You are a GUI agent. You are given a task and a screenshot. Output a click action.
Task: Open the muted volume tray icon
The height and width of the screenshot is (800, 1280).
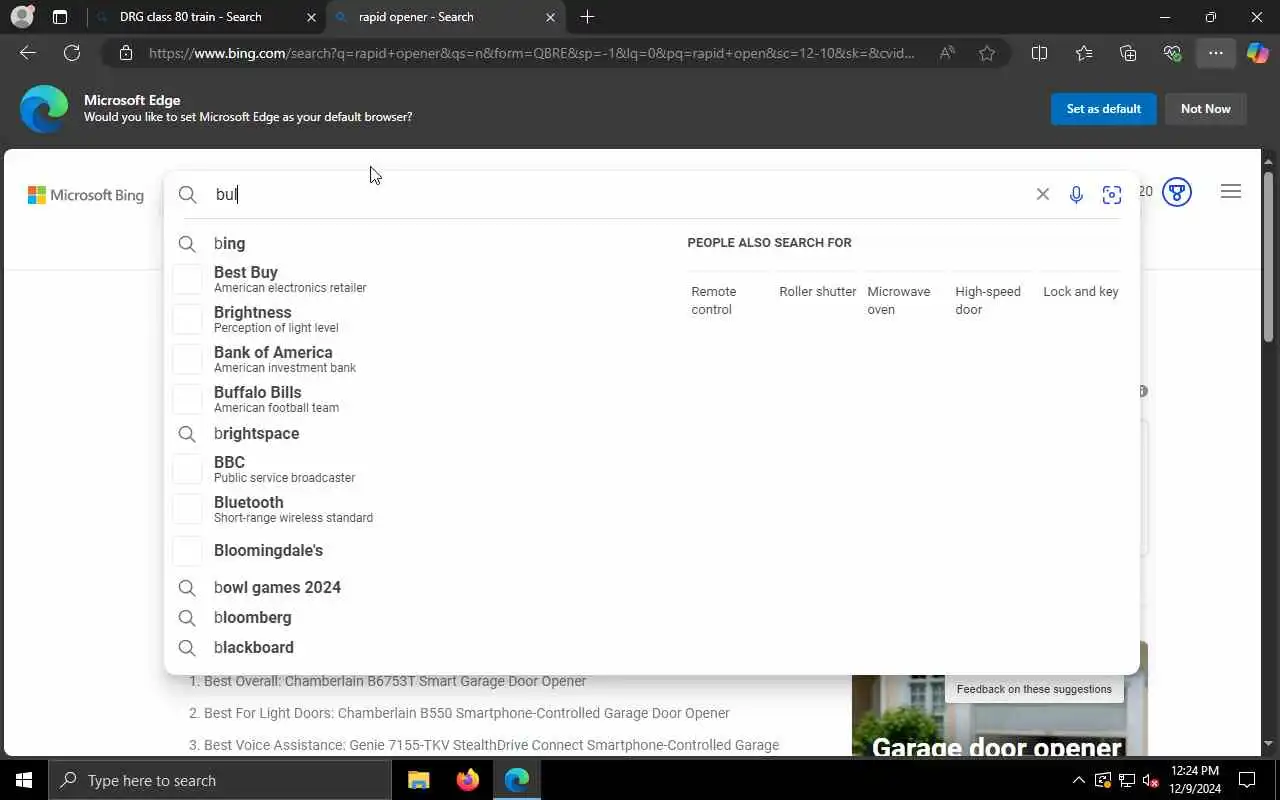point(1150,780)
